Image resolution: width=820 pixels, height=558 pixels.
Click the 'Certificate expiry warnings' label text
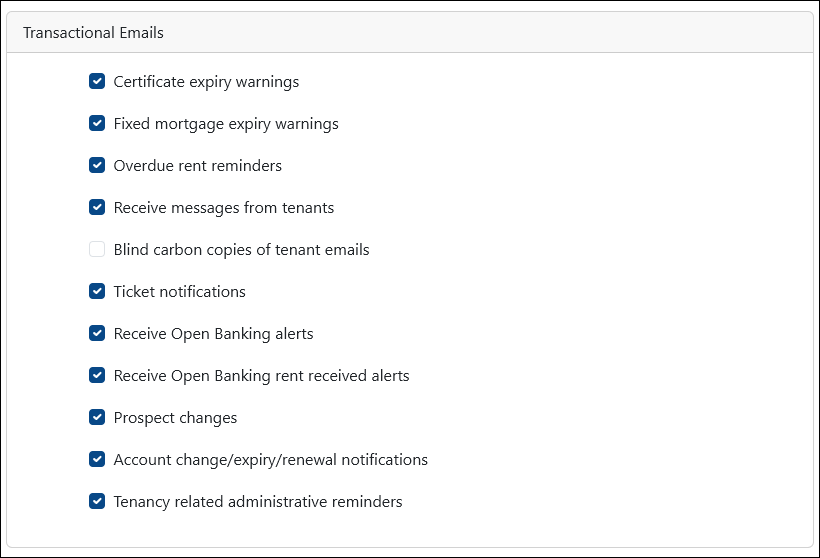pos(206,82)
